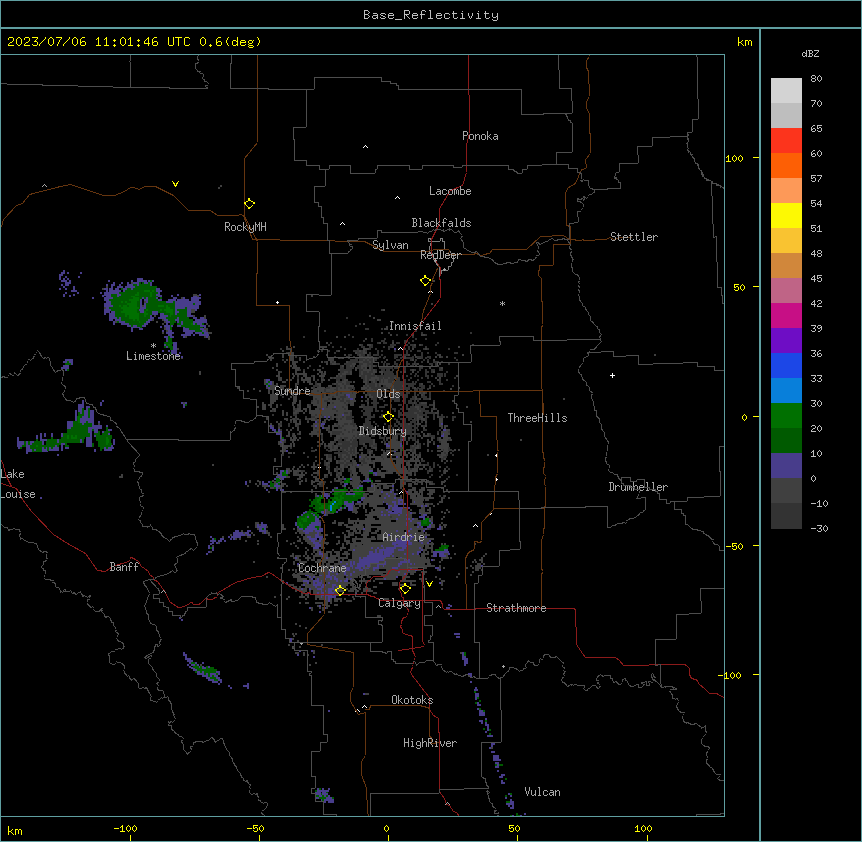Click the yellow diamond marker below RedDeer
The height and width of the screenshot is (842, 862).
[x=425, y=281]
